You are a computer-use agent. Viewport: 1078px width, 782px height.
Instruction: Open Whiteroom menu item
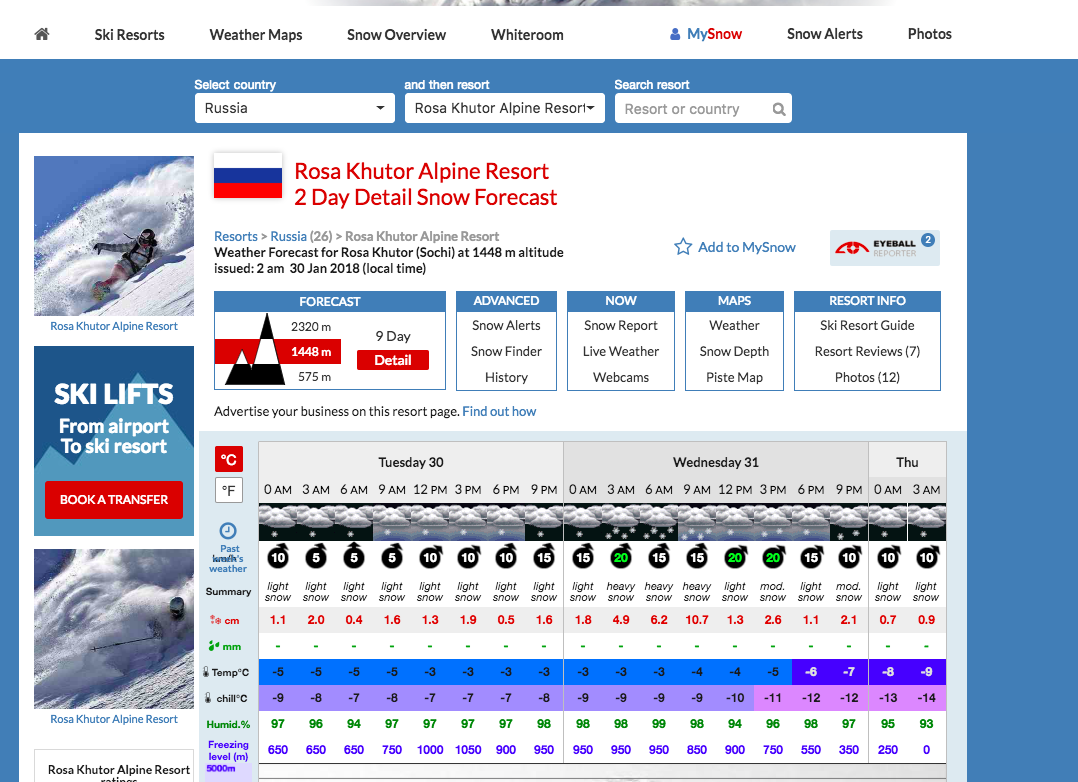pyautogui.click(x=527, y=34)
